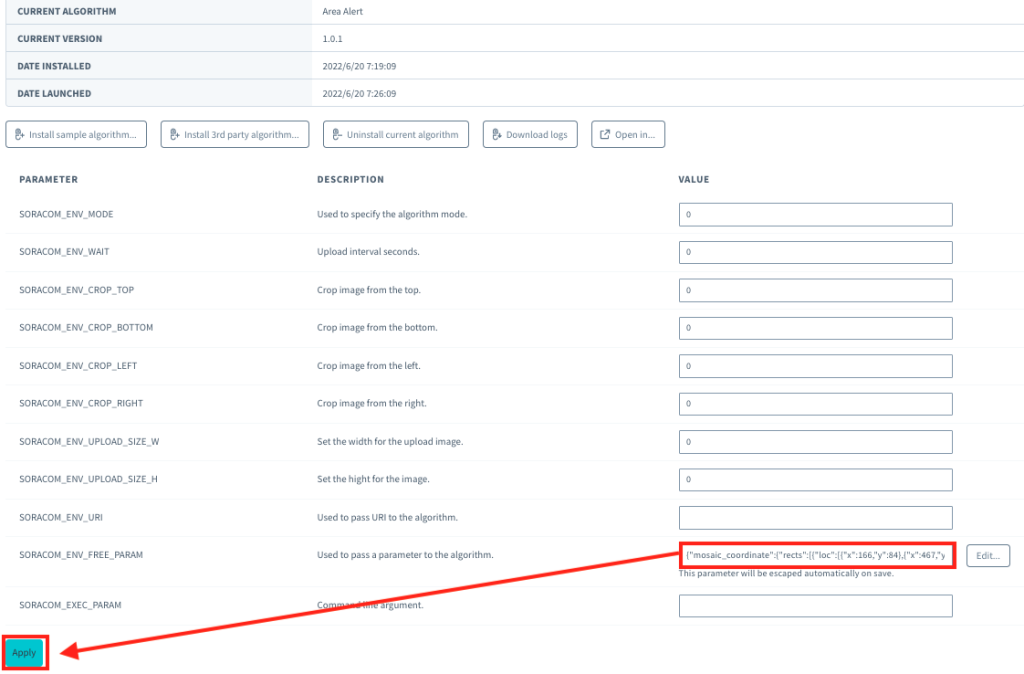The image size is (1024, 674).
Task: Focus the SORACOM_ENV_WAIT value field
Action: (816, 252)
